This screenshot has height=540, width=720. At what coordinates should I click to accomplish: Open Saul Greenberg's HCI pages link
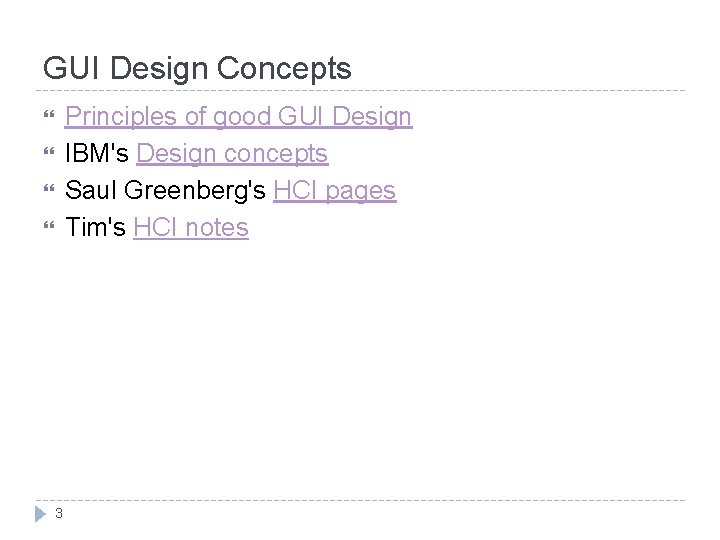point(335,191)
